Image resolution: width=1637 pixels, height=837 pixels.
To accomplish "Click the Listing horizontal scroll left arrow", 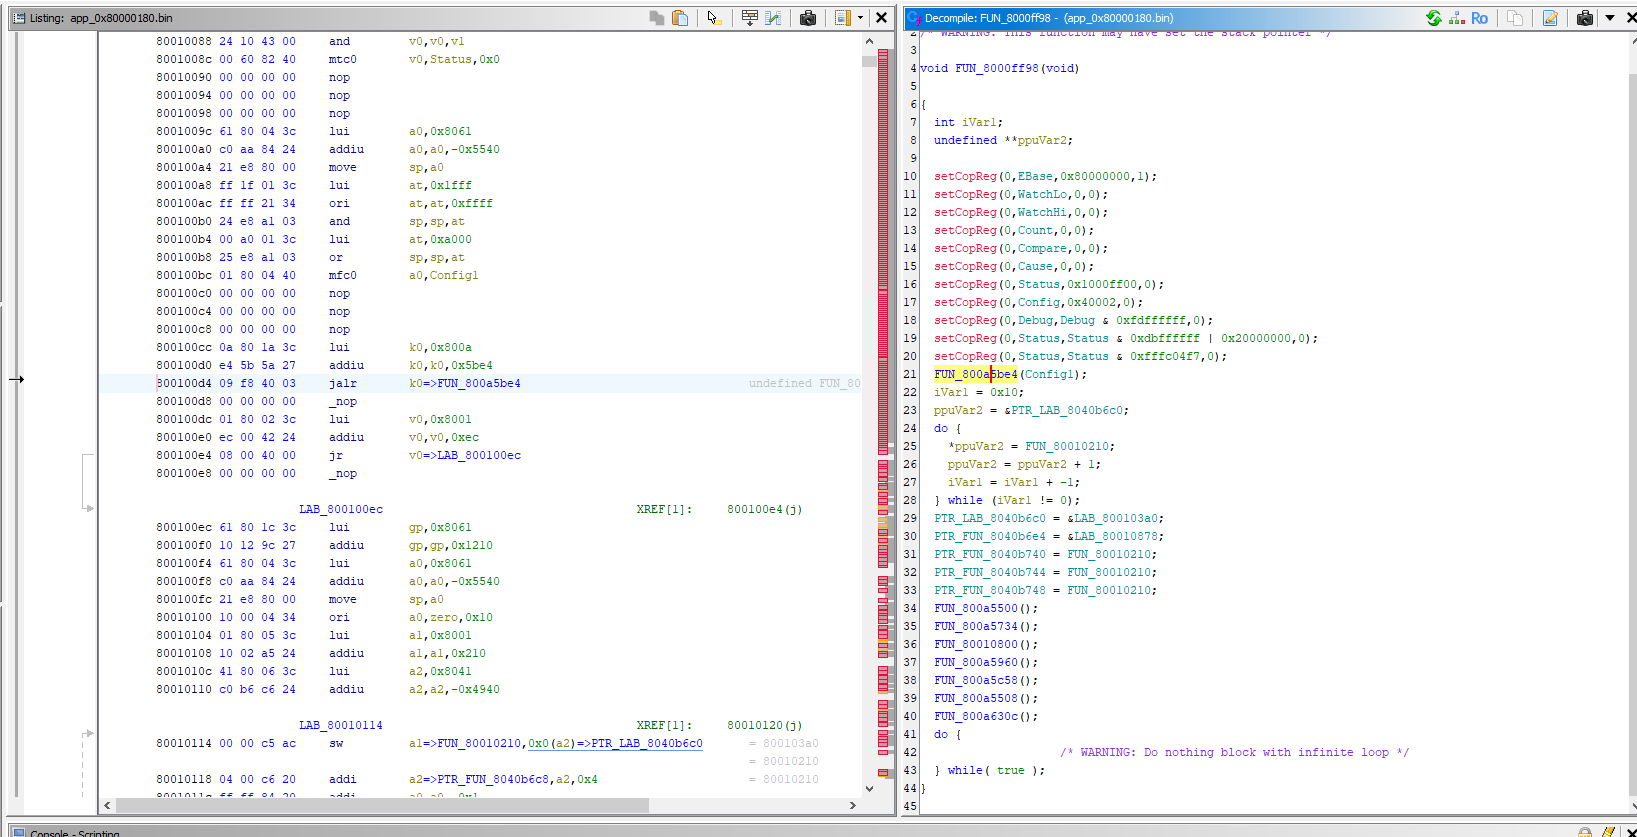I will (107, 805).
